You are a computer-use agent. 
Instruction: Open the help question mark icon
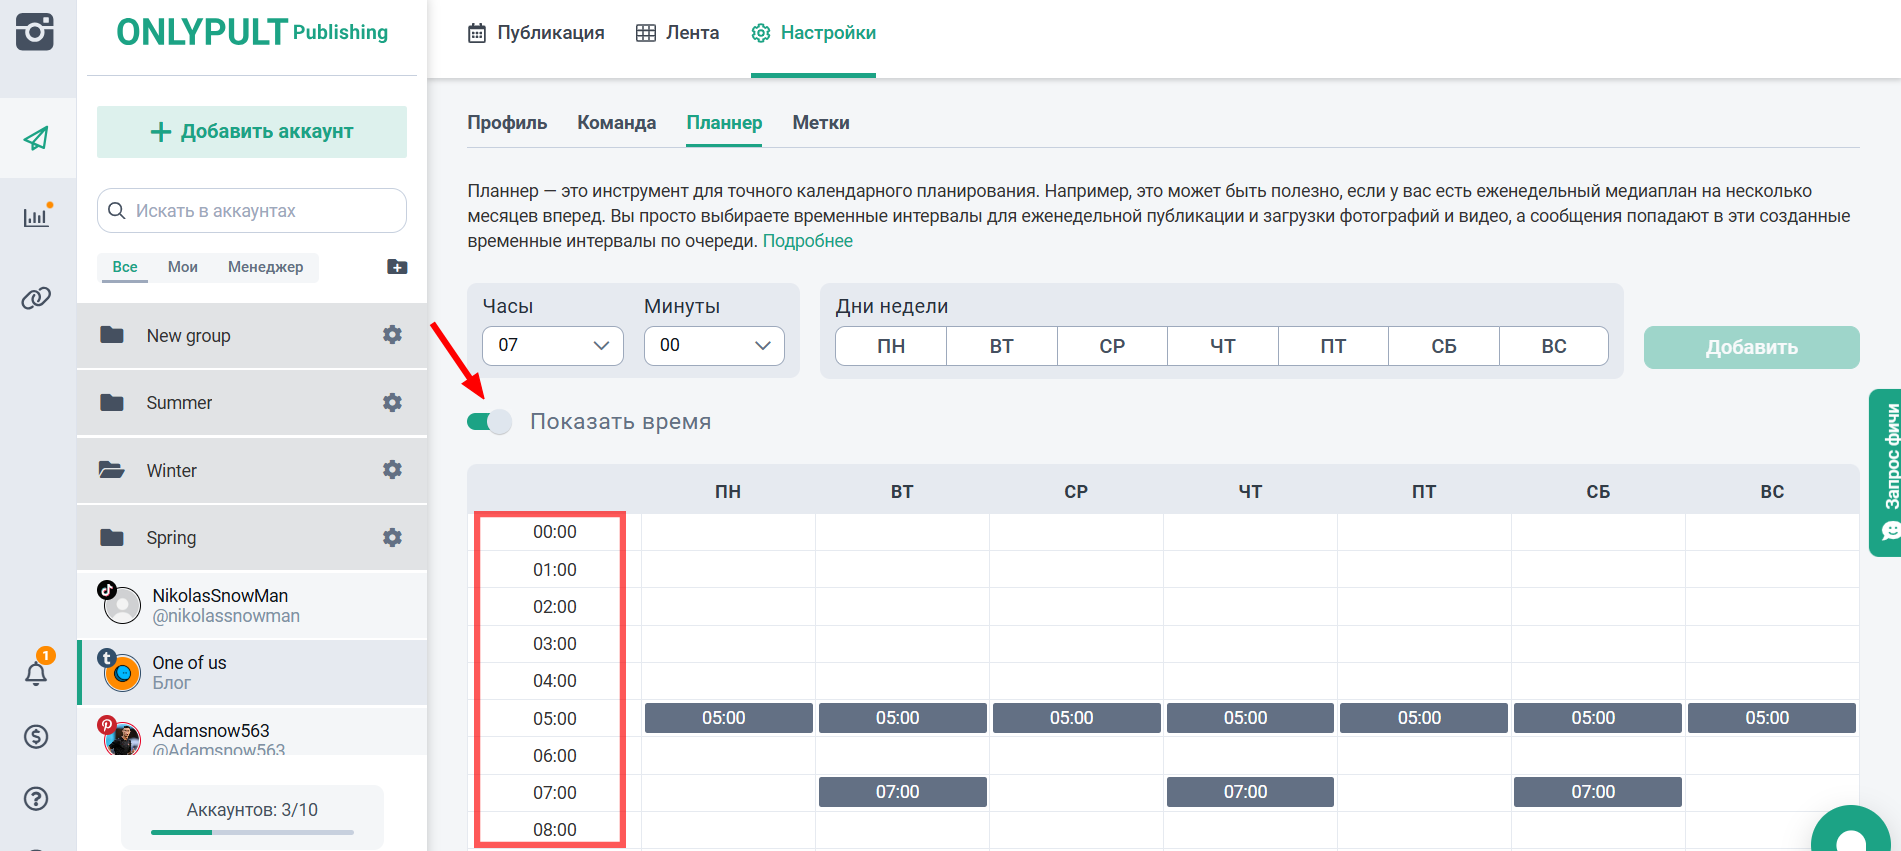[x=37, y=798]
